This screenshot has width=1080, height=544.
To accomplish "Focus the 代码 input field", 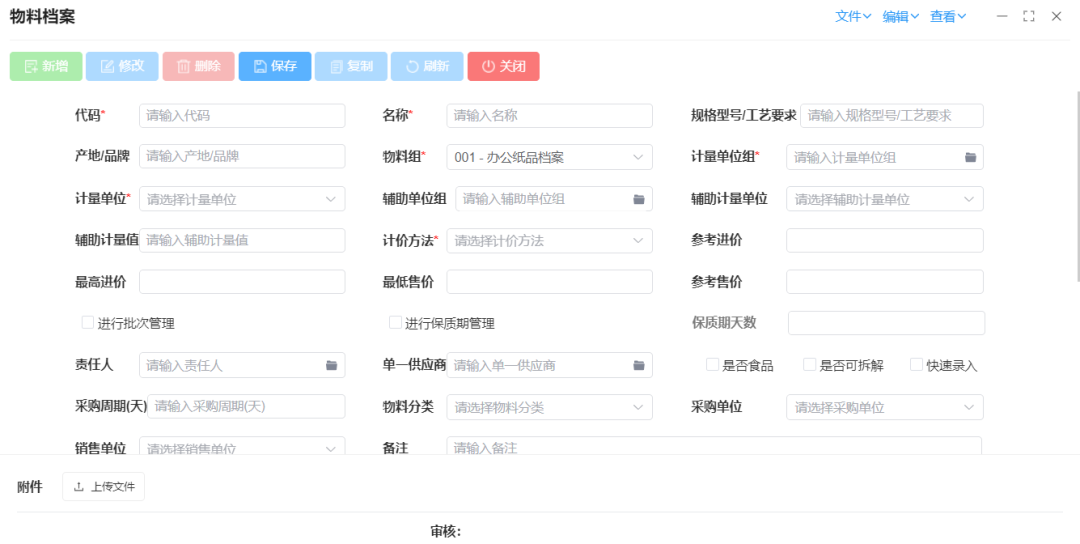I will tap(242, 116).
